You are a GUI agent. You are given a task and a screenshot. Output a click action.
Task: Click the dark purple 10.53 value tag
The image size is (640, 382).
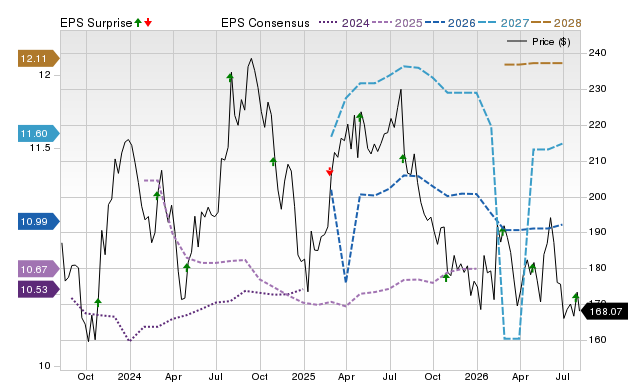click(38, 290)
